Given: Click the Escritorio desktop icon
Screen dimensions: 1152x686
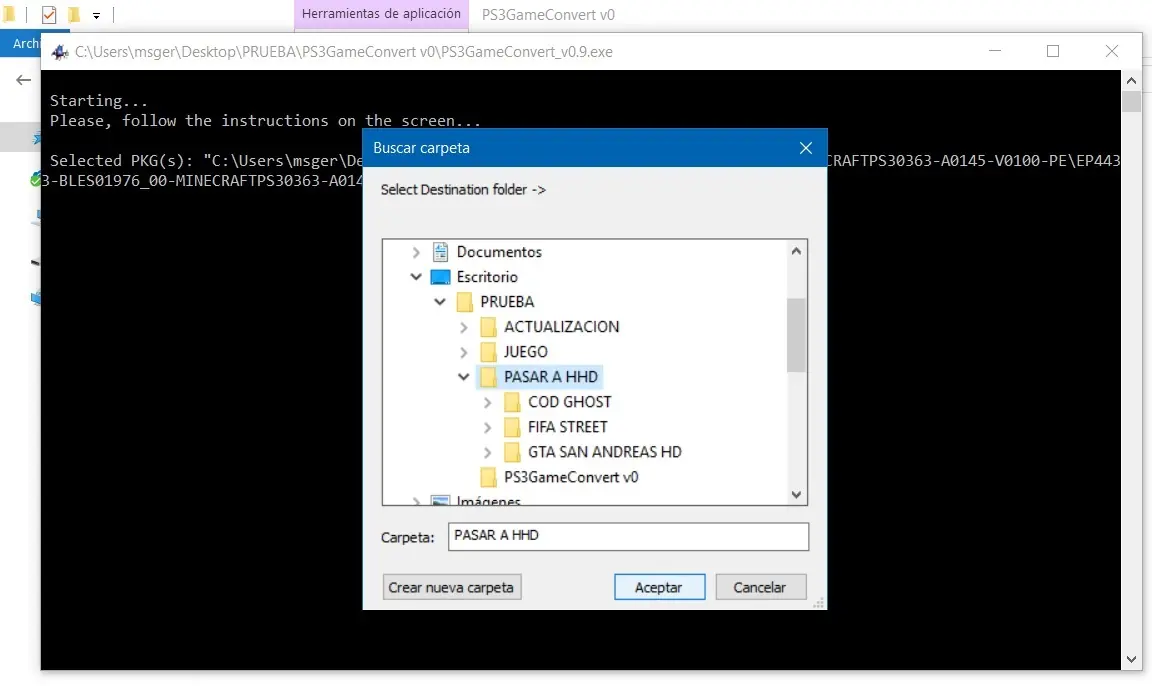Looking at the screenshot, I should pyautogui.click(x=440, y=277).
